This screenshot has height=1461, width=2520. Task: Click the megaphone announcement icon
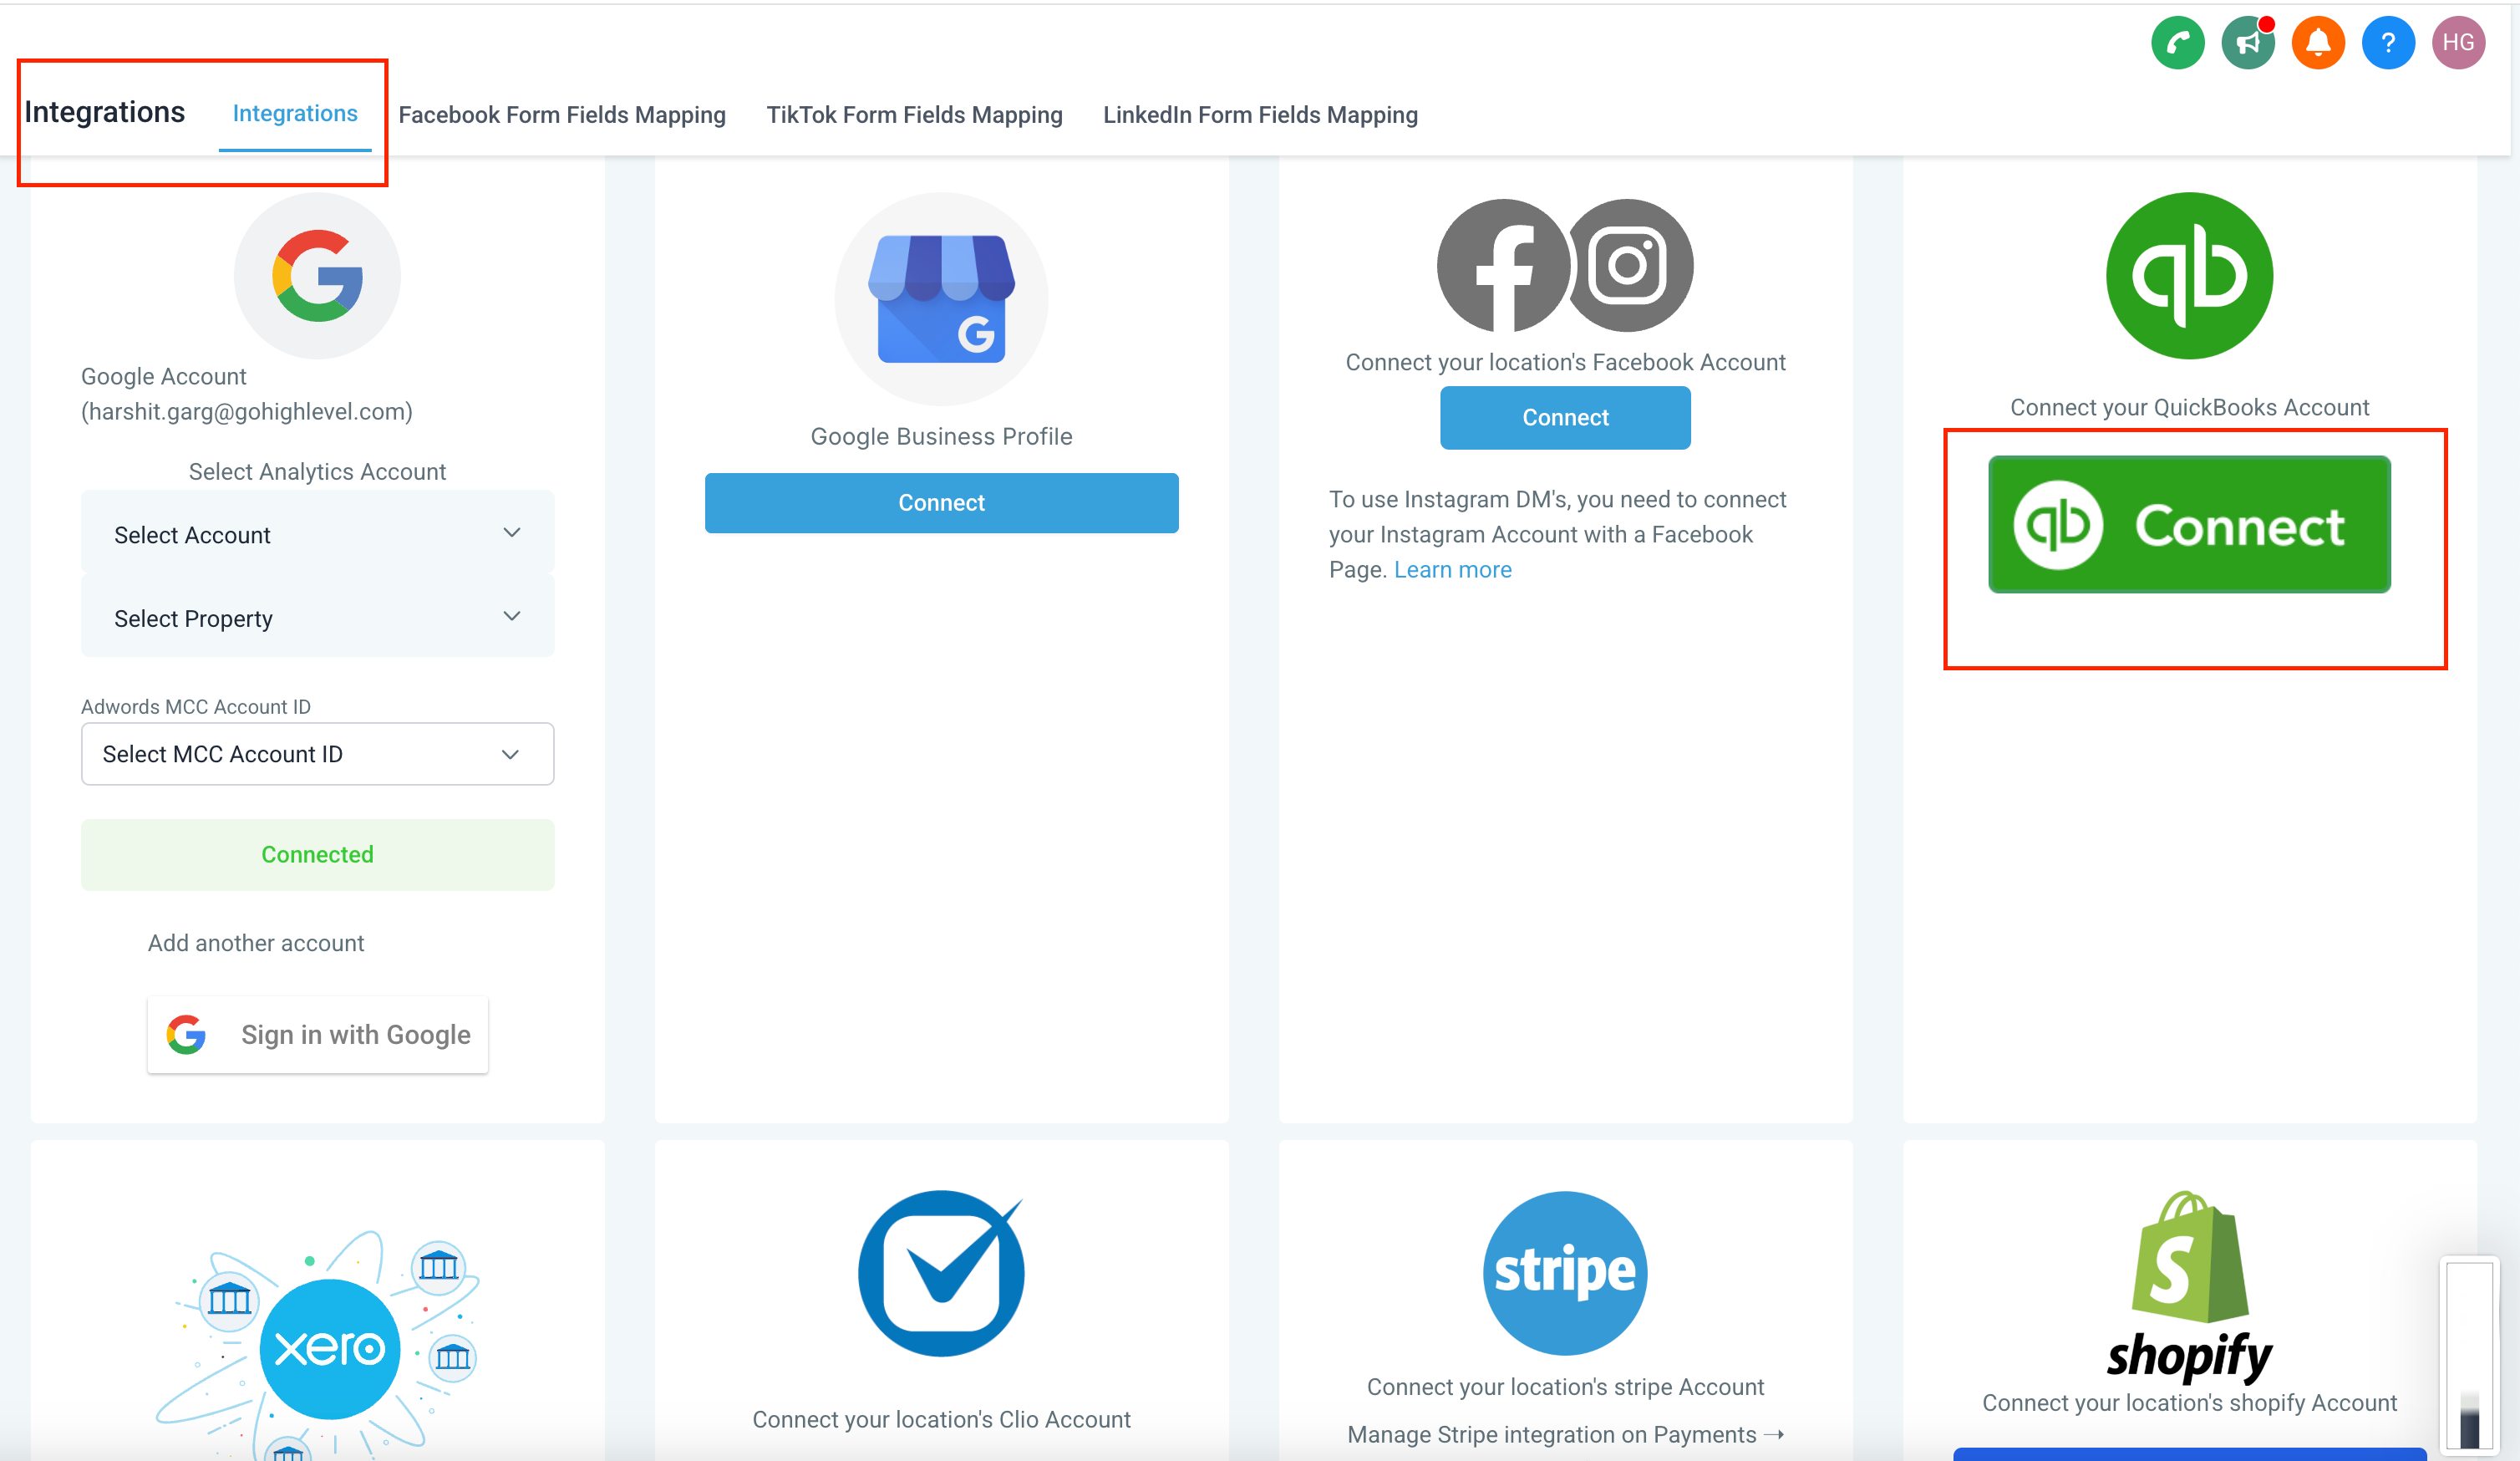(2251, 42)
